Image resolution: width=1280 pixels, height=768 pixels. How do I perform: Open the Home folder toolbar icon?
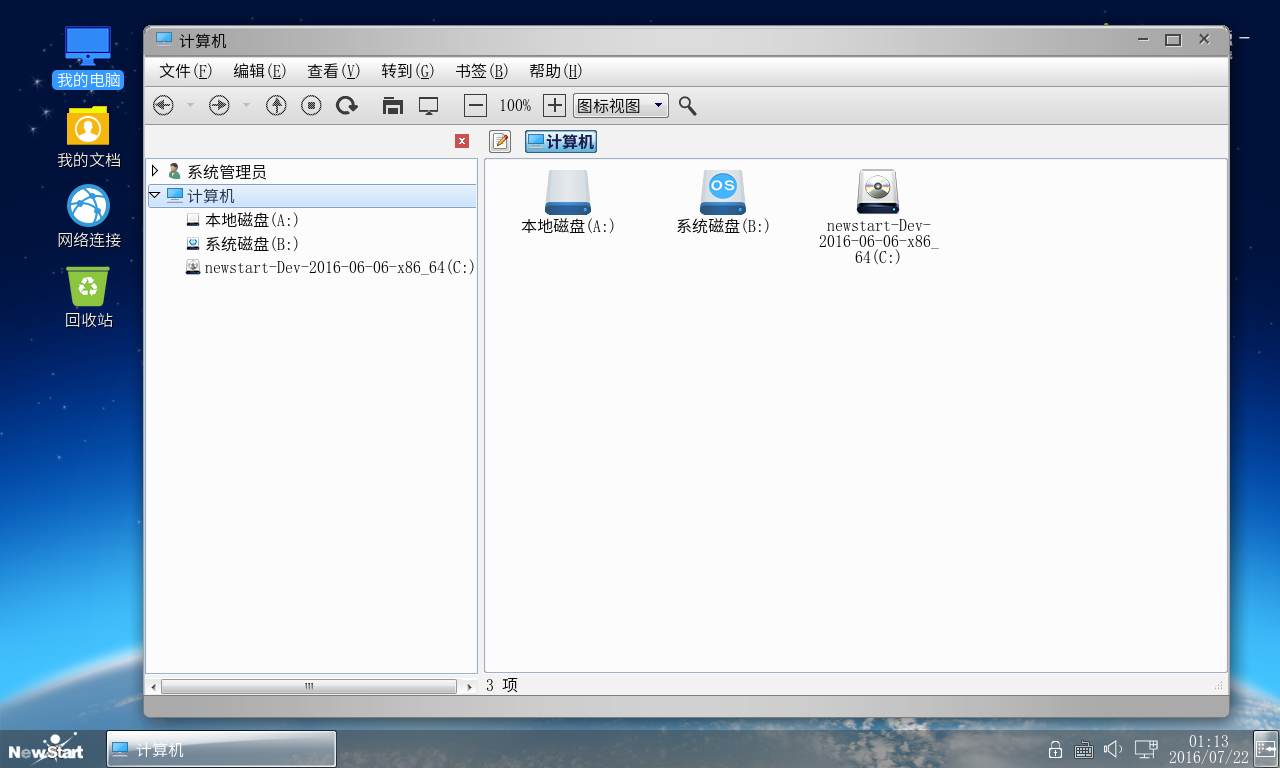(393, 105)
